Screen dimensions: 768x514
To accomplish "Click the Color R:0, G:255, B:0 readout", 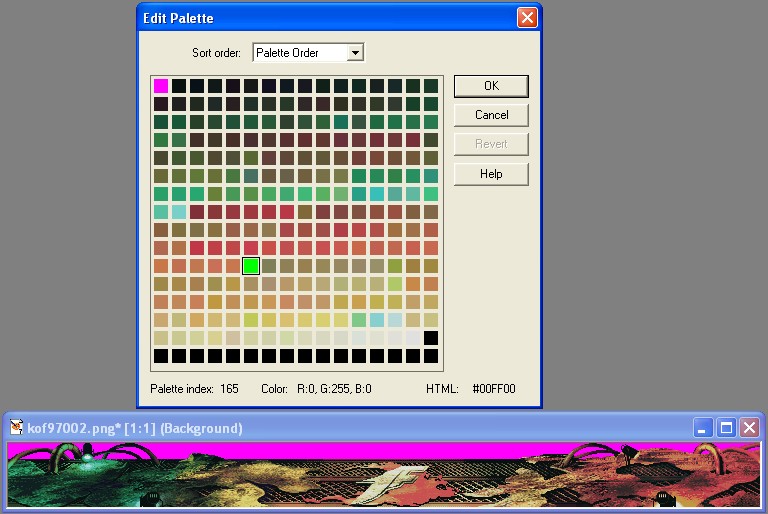I will click(316, 389).
